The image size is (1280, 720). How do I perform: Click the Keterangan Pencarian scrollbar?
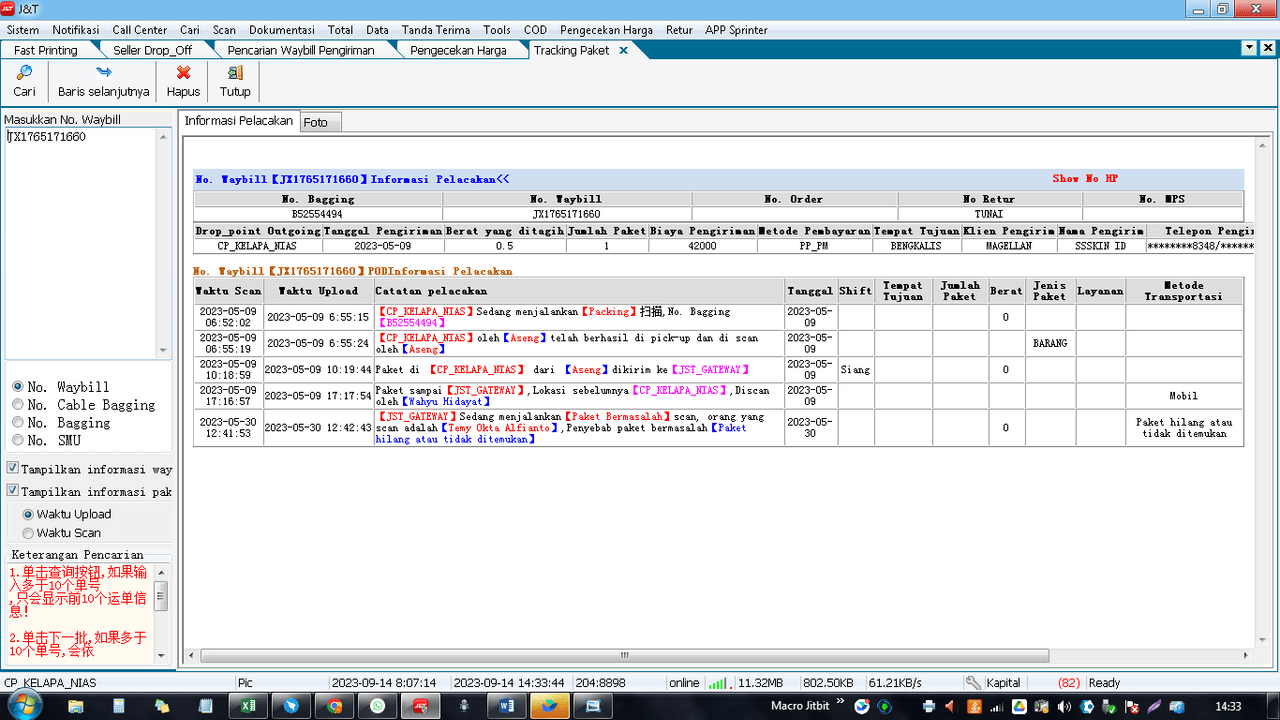(x=161, y=612)
